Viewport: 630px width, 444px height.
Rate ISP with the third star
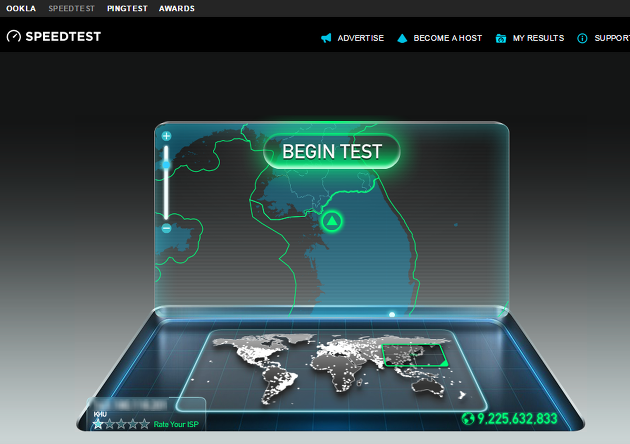tap(121, 424)
